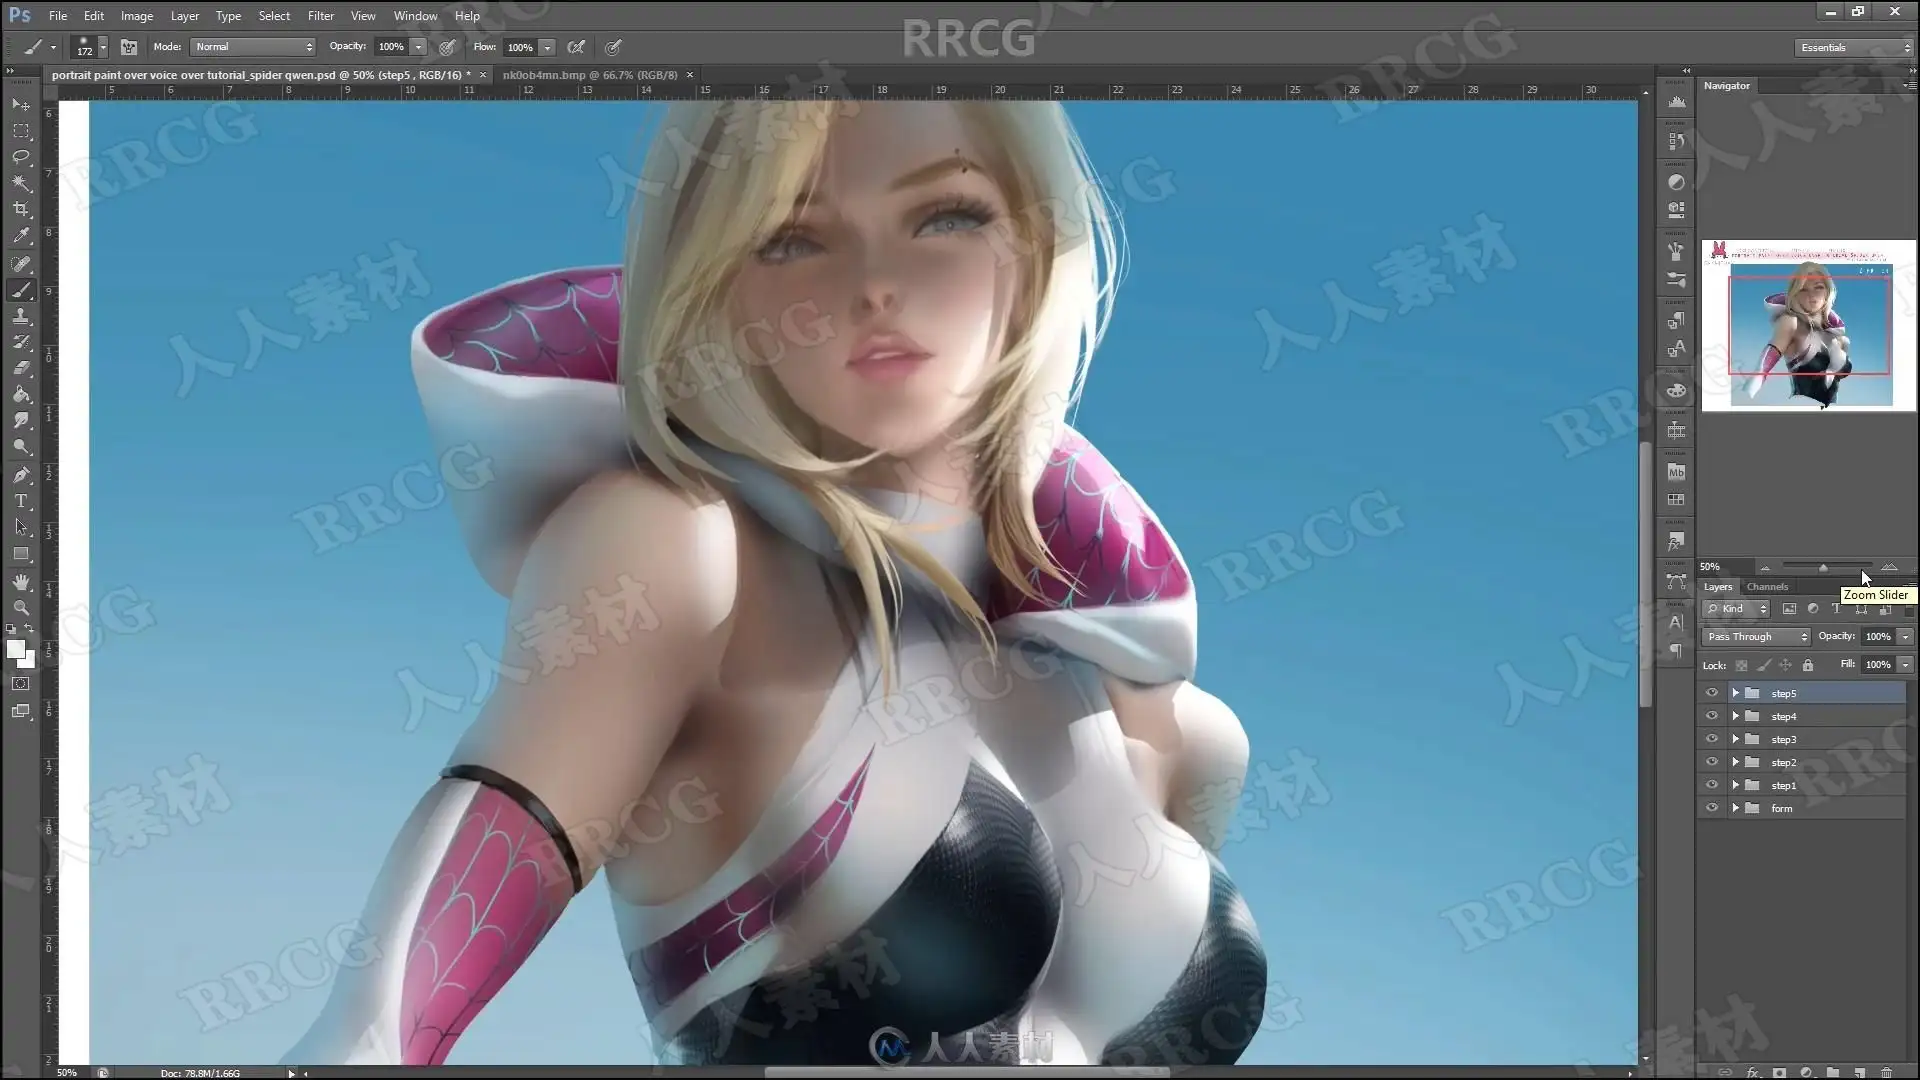The height and width of the screenshot is (1080, 1920).
Task: Click the Navigator preview thumbnail
Action: [x=1808, y=325]
